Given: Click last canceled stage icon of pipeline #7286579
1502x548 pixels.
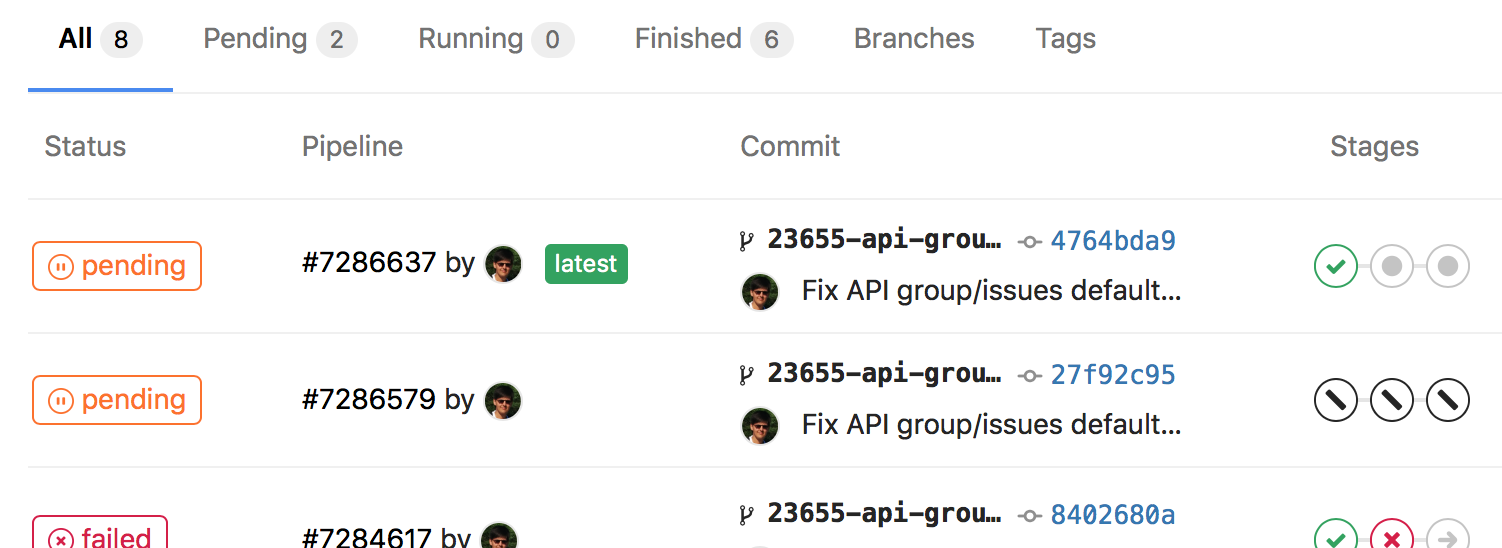Looking at the screenshot, I should tap(1447, 401).
